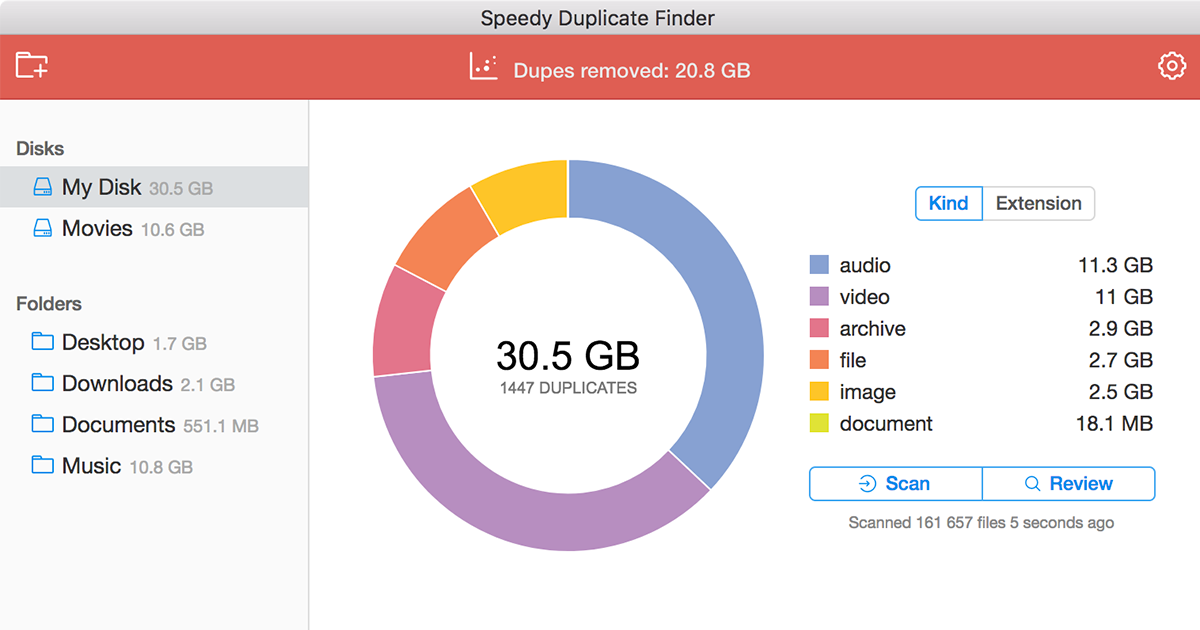Click the 'Dupes removed: 20.8 GB' text

(632, 70)
